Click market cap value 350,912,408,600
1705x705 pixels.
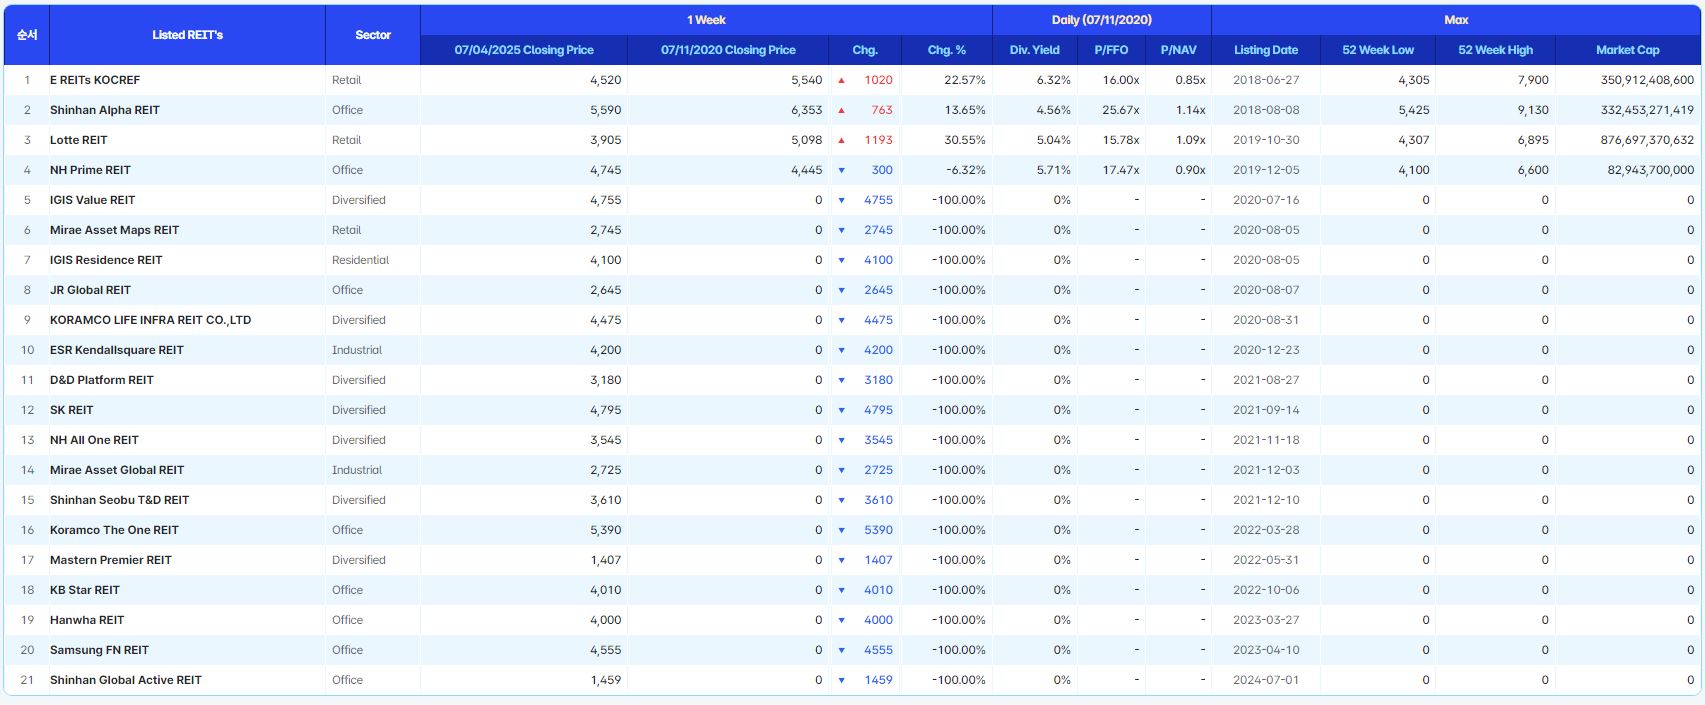point(1647,80)
